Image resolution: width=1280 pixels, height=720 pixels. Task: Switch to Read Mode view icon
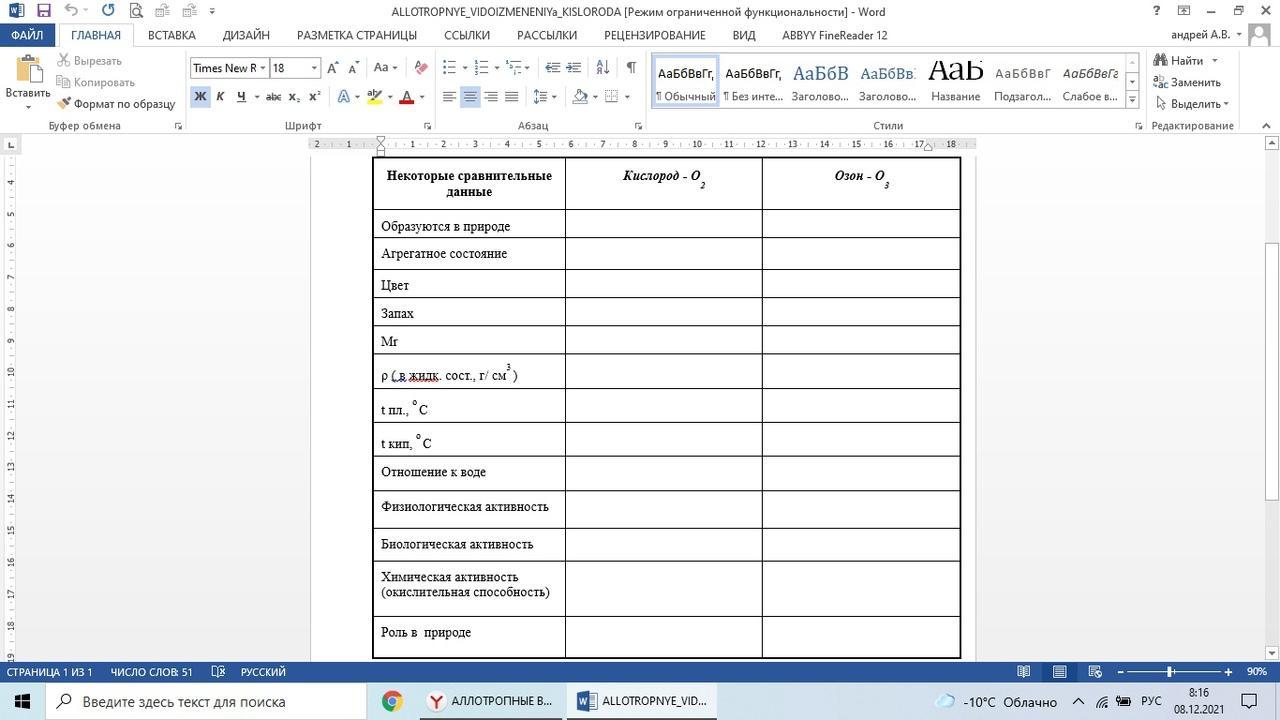(x=1024, y=672)
